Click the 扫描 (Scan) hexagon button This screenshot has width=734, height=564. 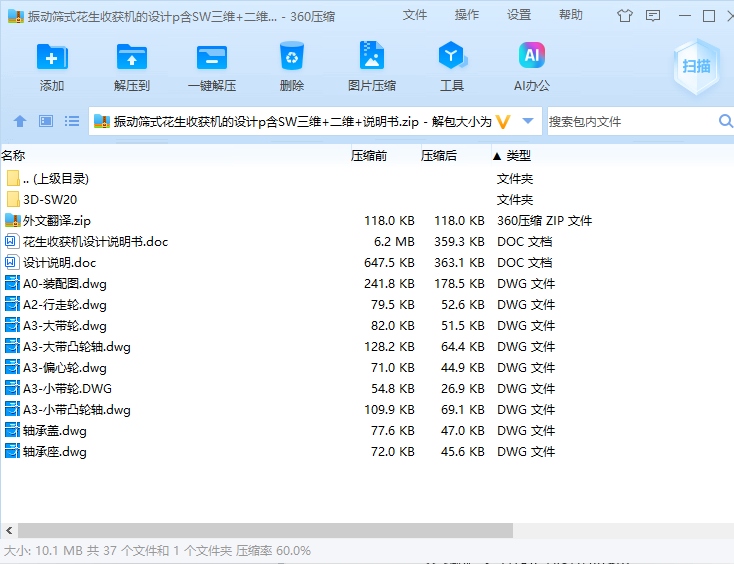[x=697, y=66]
